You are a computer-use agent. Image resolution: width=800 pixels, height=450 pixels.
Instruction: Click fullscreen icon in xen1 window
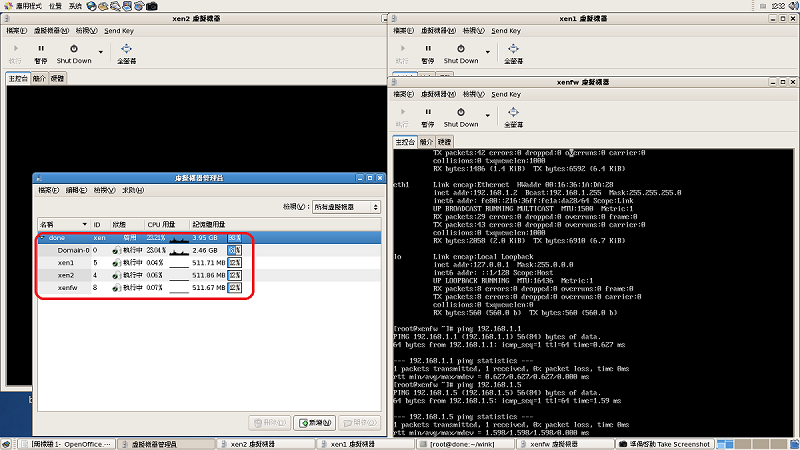(513, 54)
